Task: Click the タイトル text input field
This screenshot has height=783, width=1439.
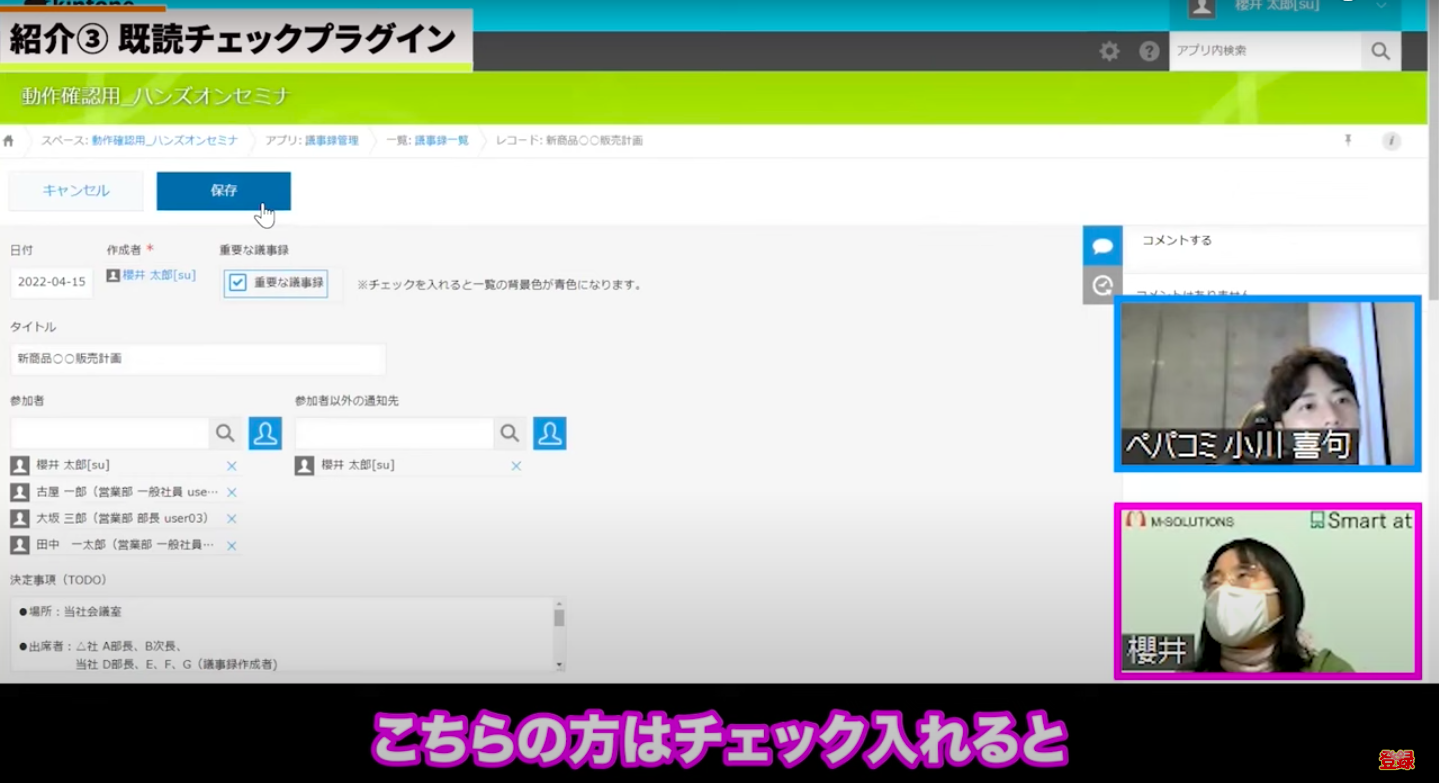Action: (198, 358)
